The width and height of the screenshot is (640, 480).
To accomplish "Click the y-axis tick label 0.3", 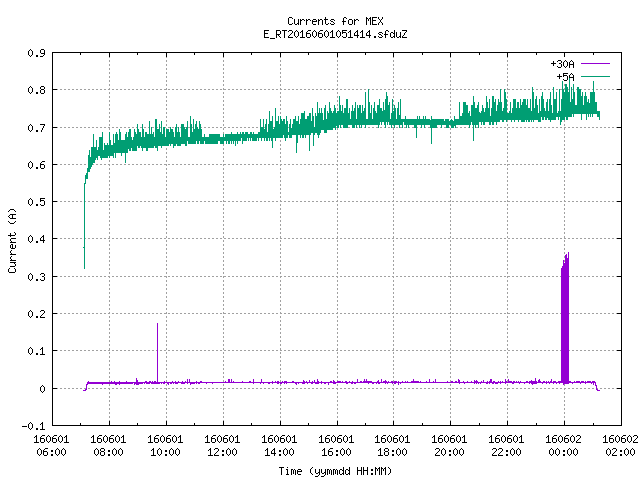I will point(36,277).
